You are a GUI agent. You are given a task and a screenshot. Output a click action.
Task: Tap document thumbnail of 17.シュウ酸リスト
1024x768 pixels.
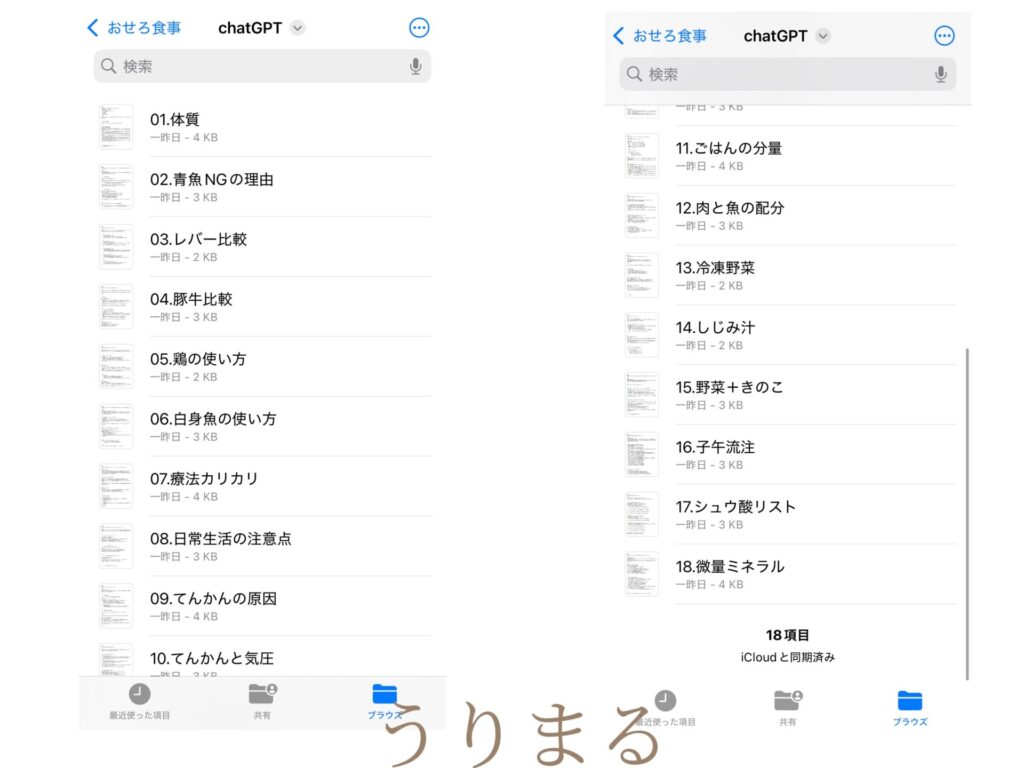641,515
